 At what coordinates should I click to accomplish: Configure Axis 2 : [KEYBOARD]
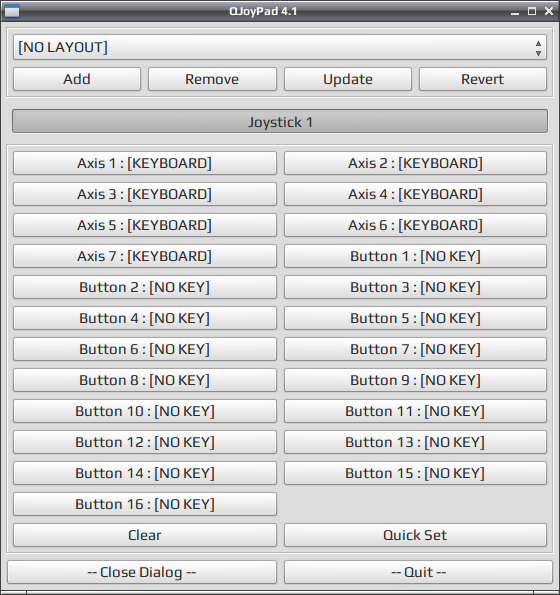(x=415, y=163)
